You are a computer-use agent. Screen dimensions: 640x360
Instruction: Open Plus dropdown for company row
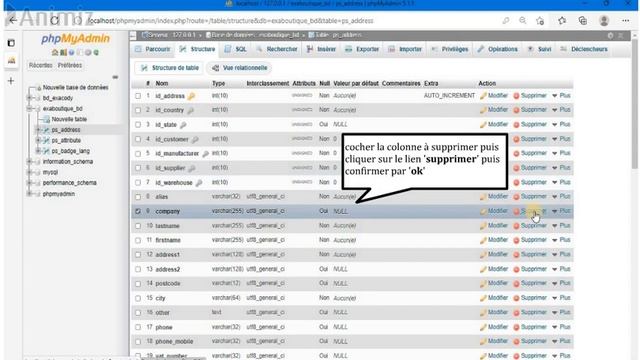561,211
